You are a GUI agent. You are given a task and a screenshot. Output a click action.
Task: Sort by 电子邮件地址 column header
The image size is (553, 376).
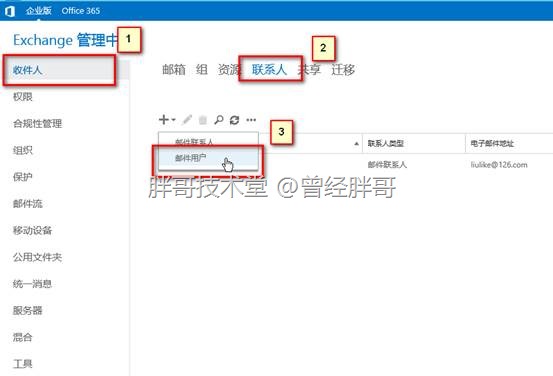click(x=492, y=143)
